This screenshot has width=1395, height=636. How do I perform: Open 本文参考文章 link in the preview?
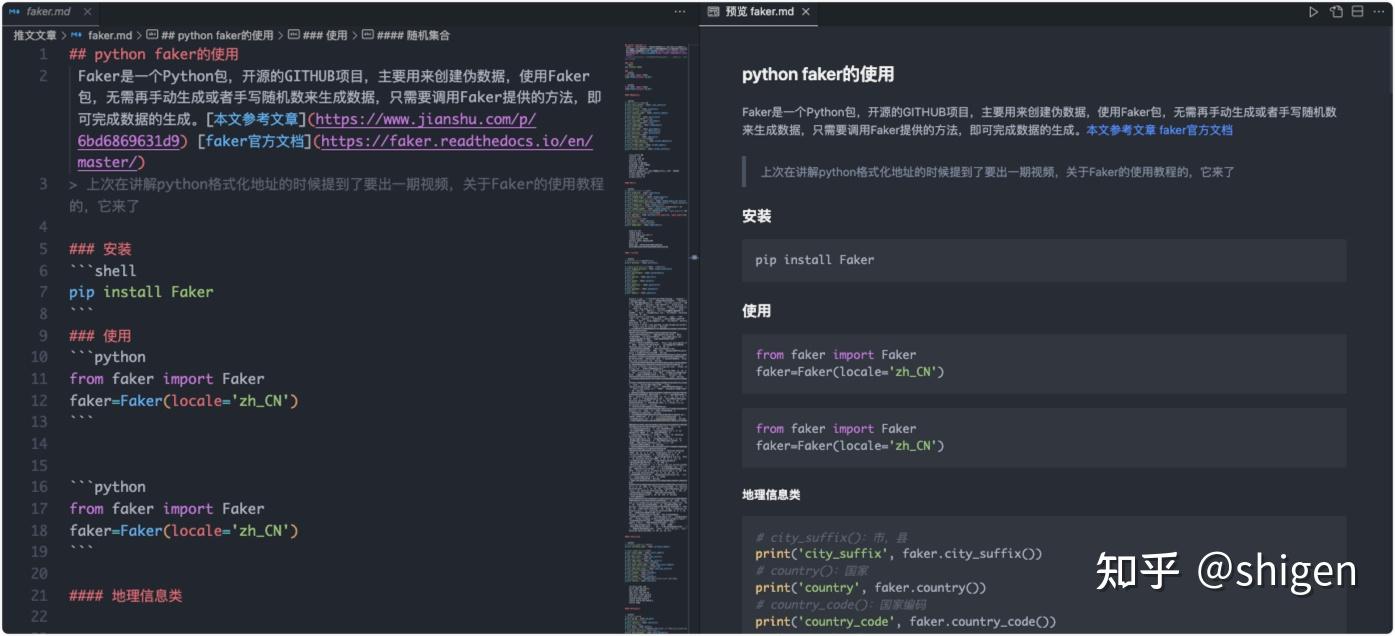tap(1121, 130)
